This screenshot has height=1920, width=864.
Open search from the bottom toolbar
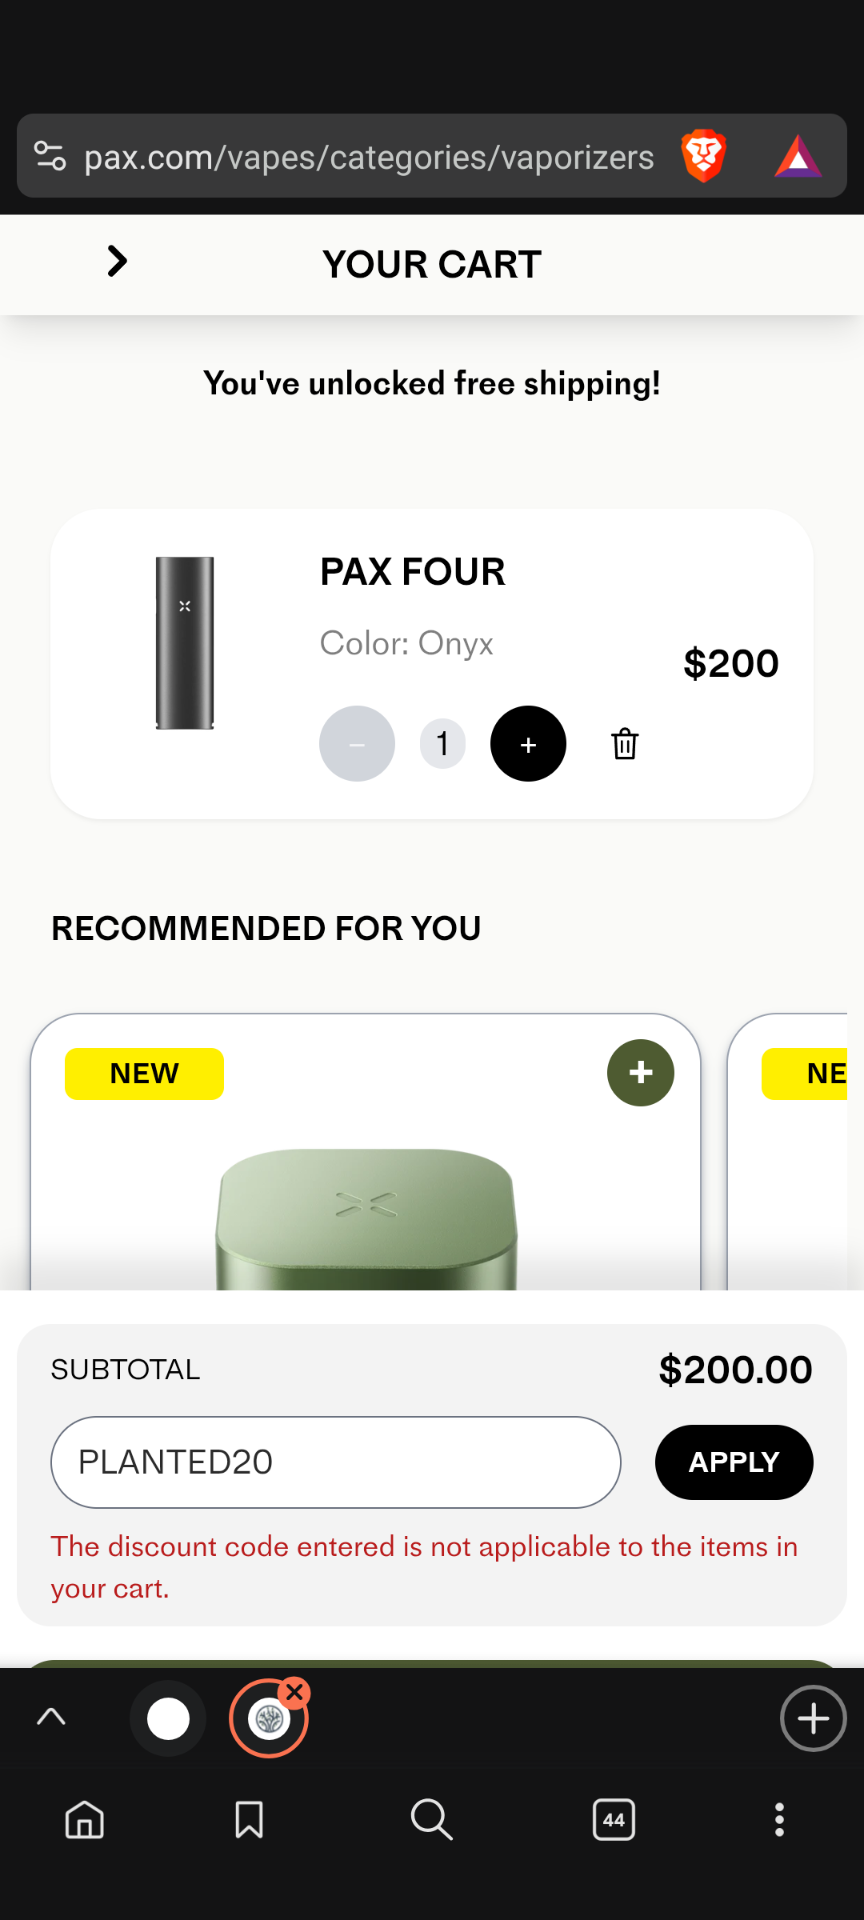[431, 1819]
